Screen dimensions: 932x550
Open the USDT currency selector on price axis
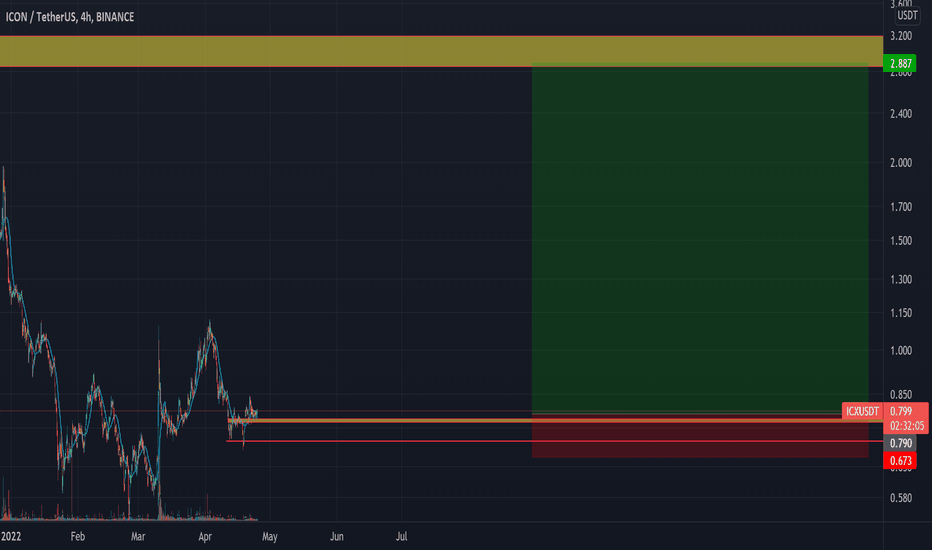pos(907,15)
